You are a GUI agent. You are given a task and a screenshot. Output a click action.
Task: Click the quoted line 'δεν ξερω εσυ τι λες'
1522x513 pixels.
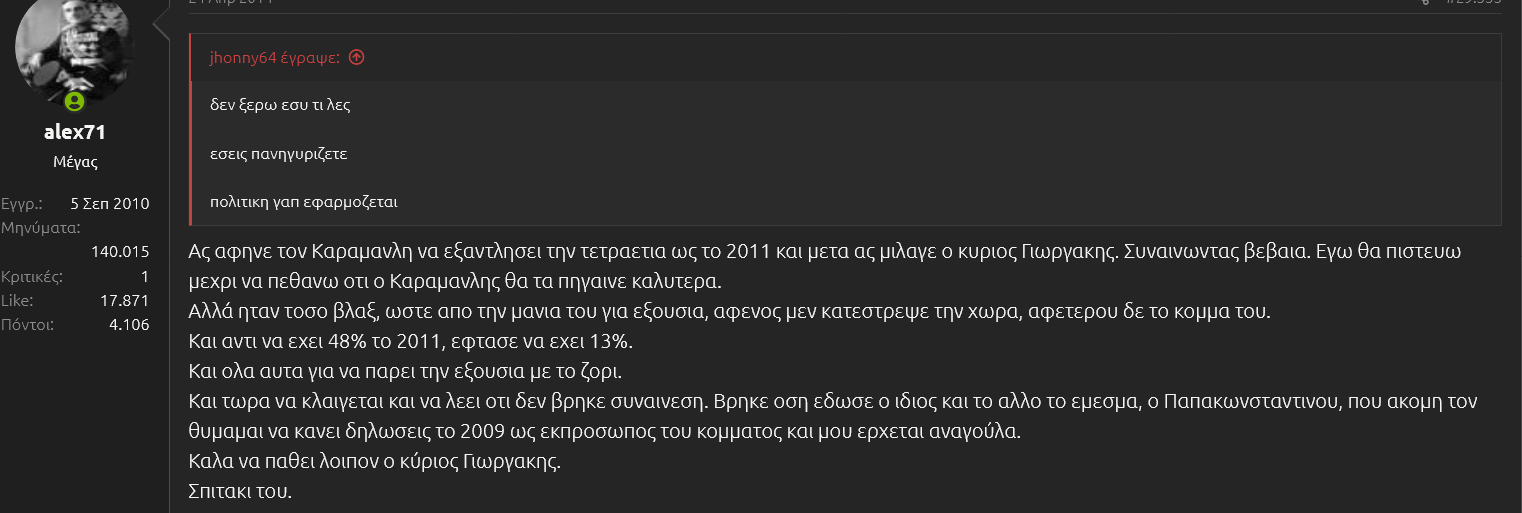click(280, 105)
